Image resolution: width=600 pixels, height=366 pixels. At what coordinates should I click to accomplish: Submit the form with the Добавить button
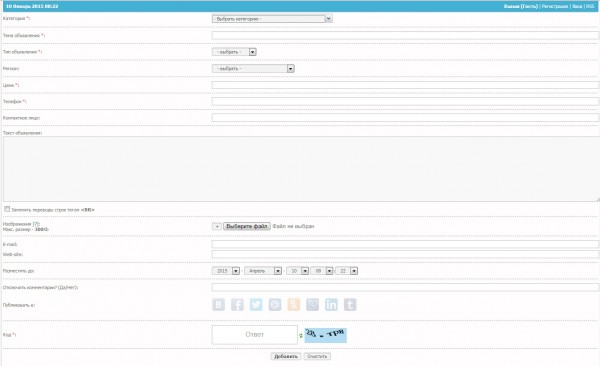click(x=286, y=356)
